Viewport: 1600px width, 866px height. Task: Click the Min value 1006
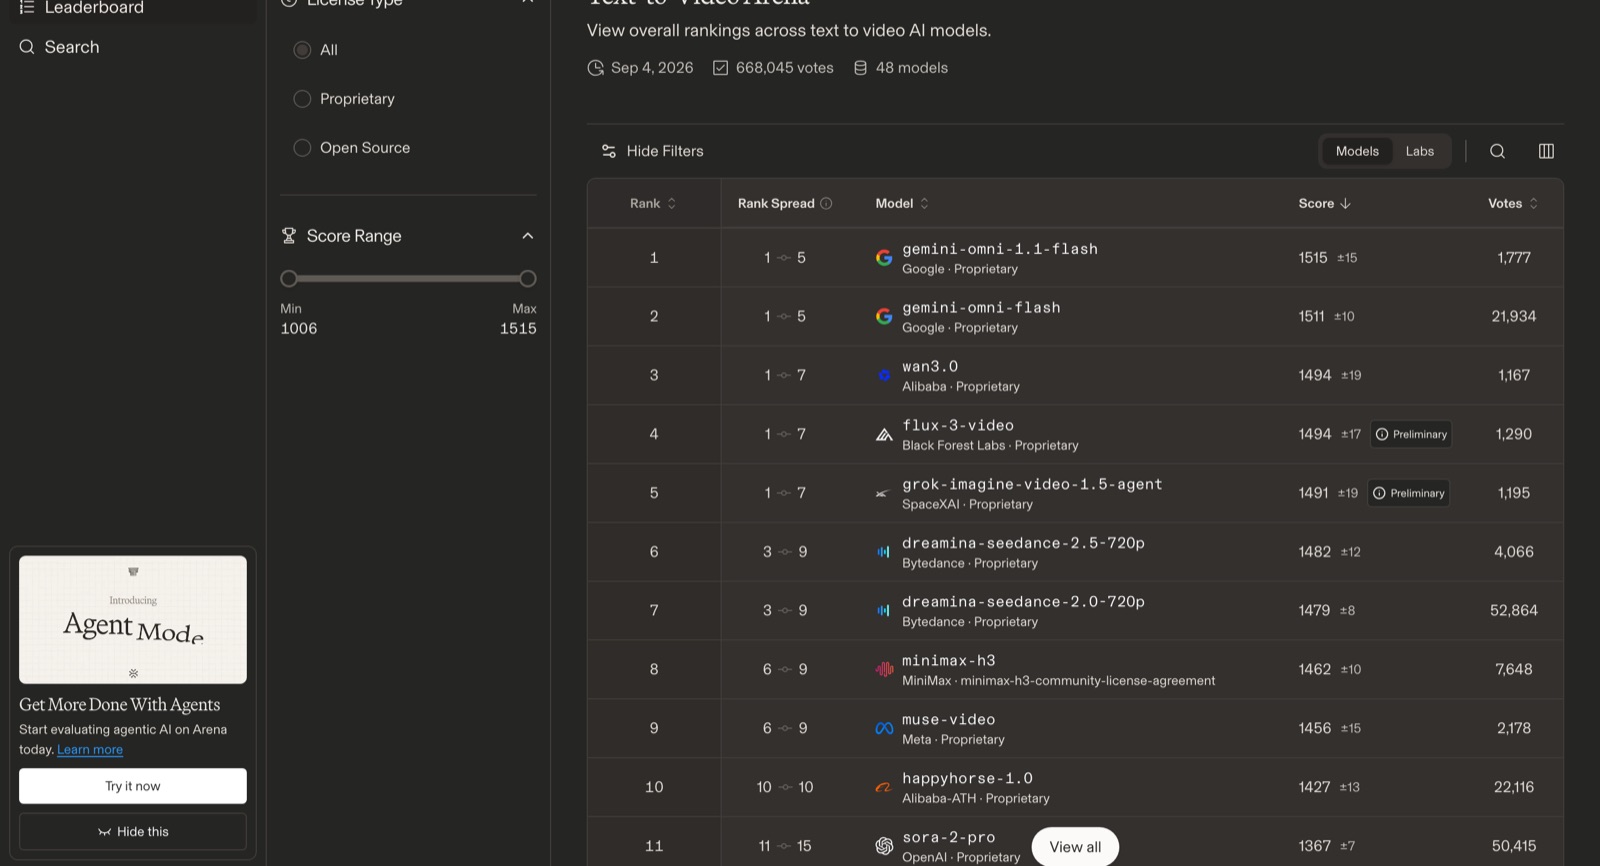click(299, 329)
